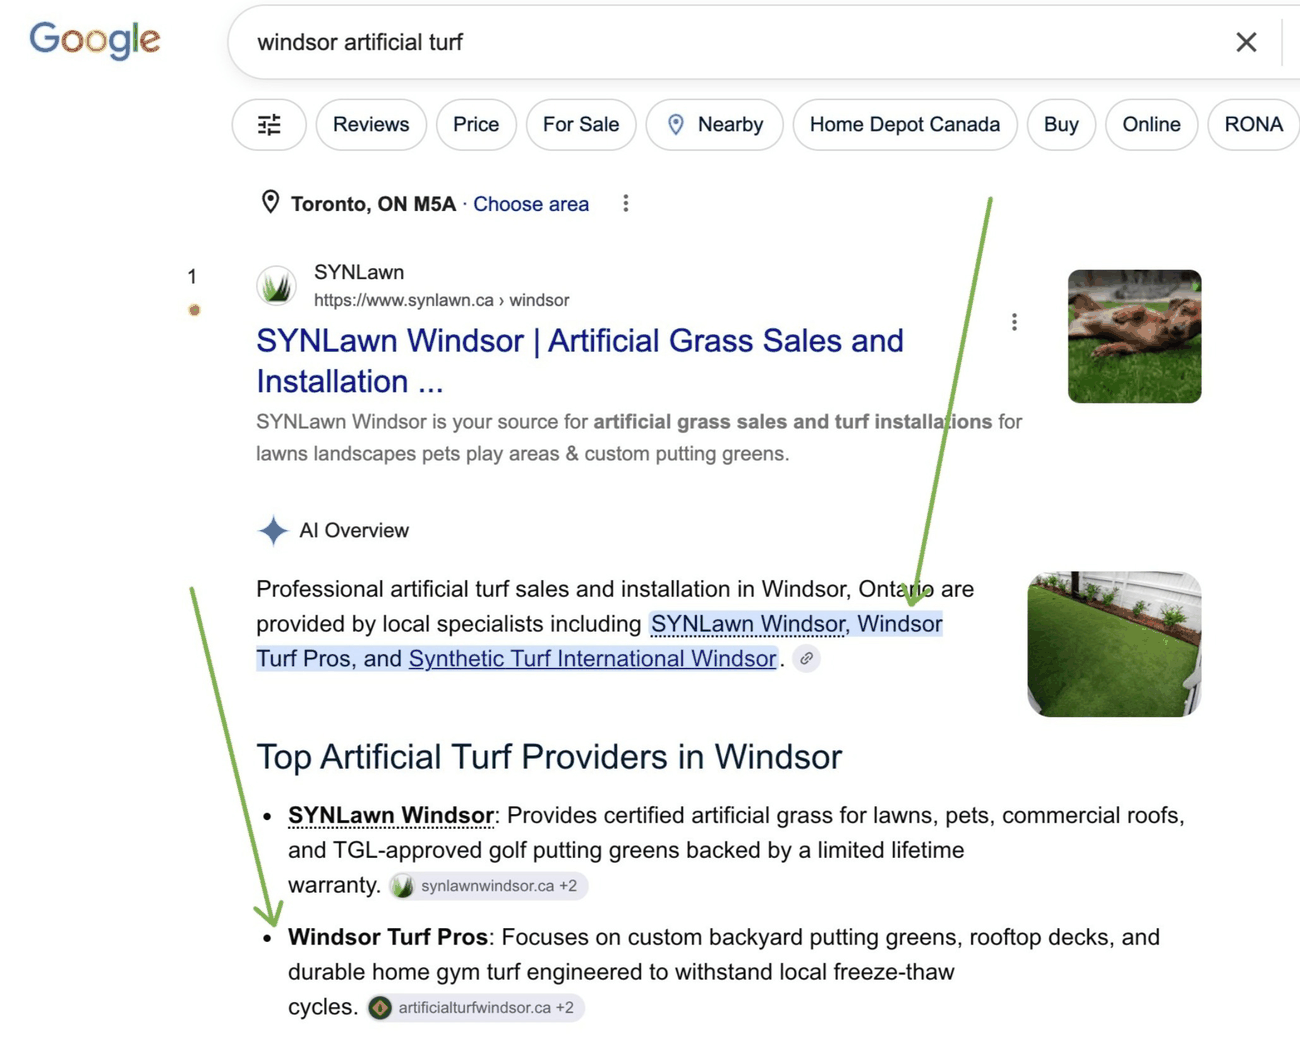Select the RONA filter chip
This screenshot has height=1038, width=1300.
(x=1253, y=125)
